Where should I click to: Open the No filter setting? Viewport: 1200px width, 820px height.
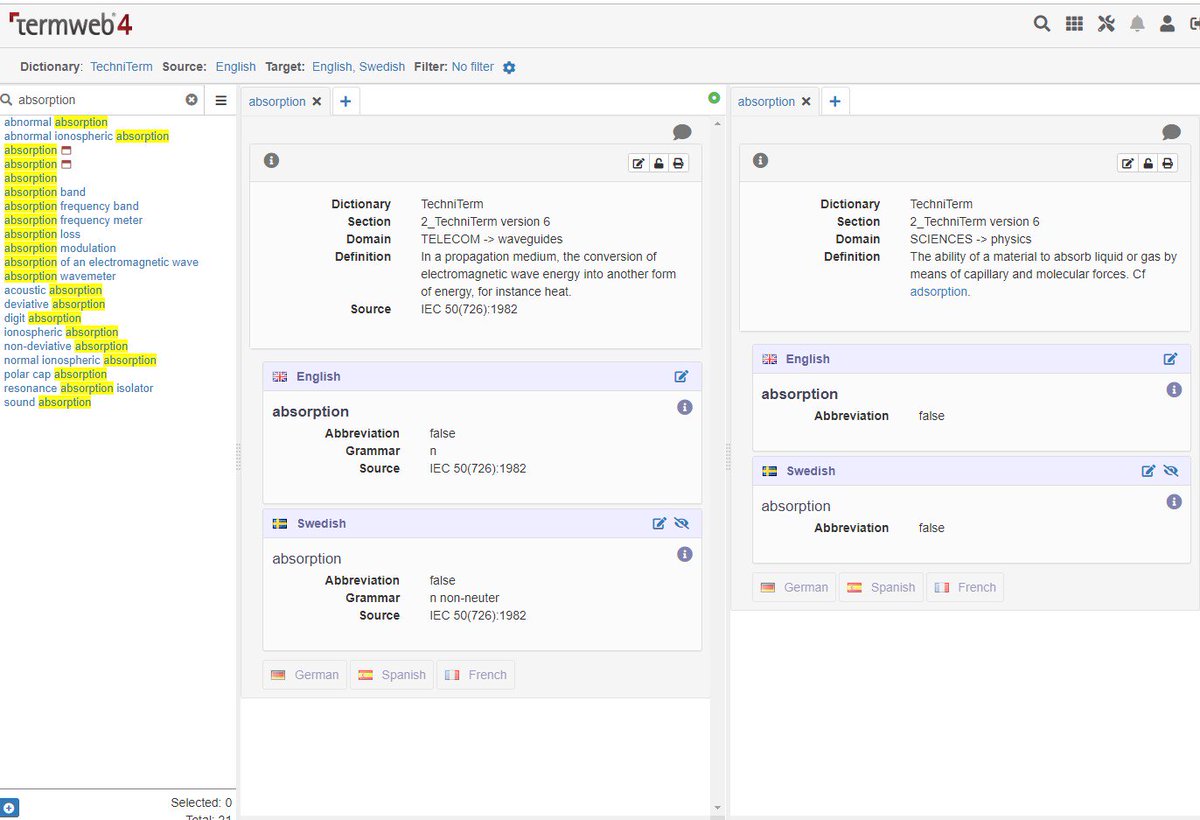click(472, 67)
